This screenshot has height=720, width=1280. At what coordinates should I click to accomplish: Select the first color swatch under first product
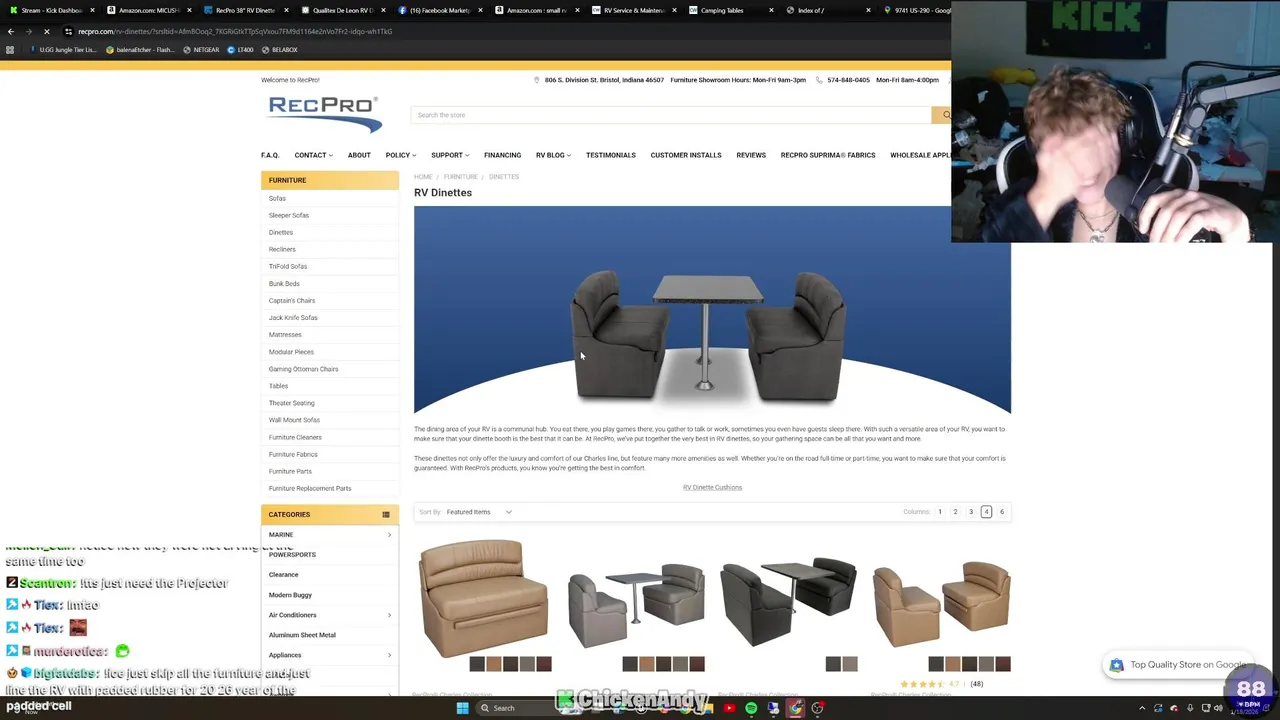point(477,664)
